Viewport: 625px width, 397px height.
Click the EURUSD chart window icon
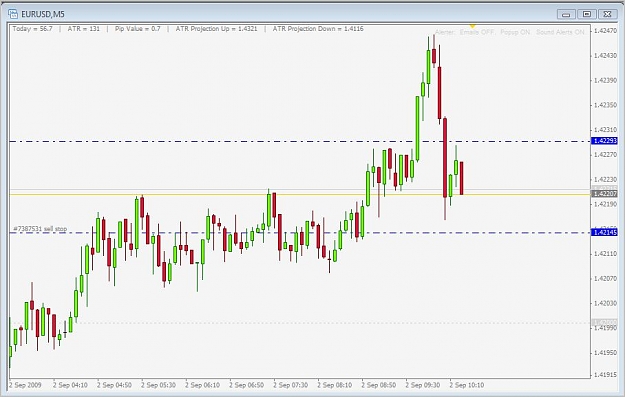[x=13, y=14]
